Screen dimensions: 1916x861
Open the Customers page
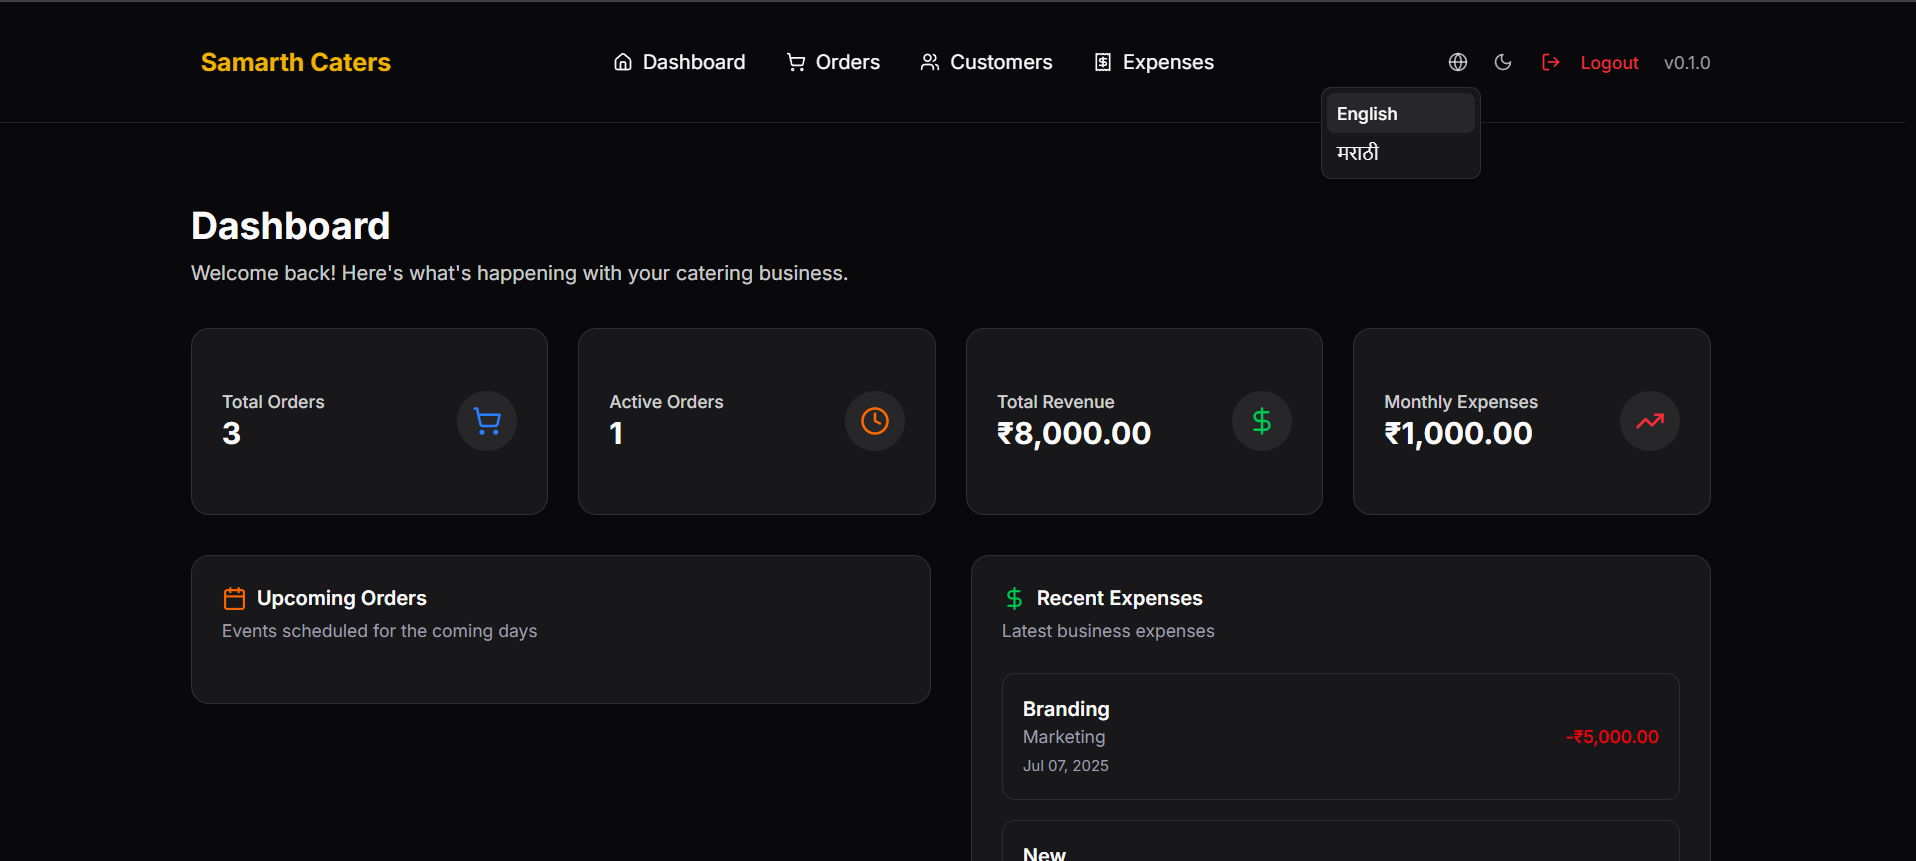tap(1000, 61)
